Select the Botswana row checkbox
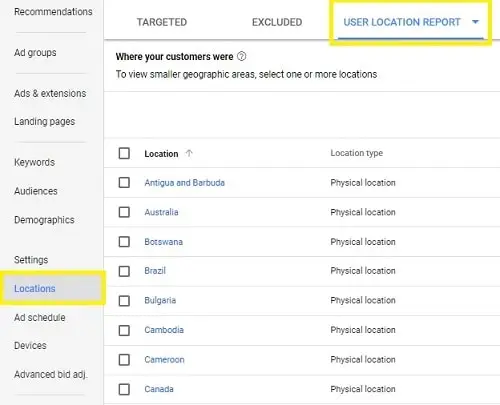This screenshot has width=500, height=405. pyautogui.click(x=124, y=242)
